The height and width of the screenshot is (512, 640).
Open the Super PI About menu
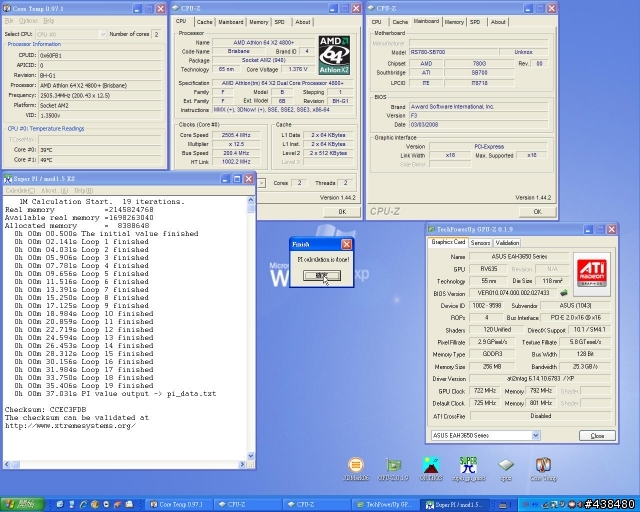point(54,190)
